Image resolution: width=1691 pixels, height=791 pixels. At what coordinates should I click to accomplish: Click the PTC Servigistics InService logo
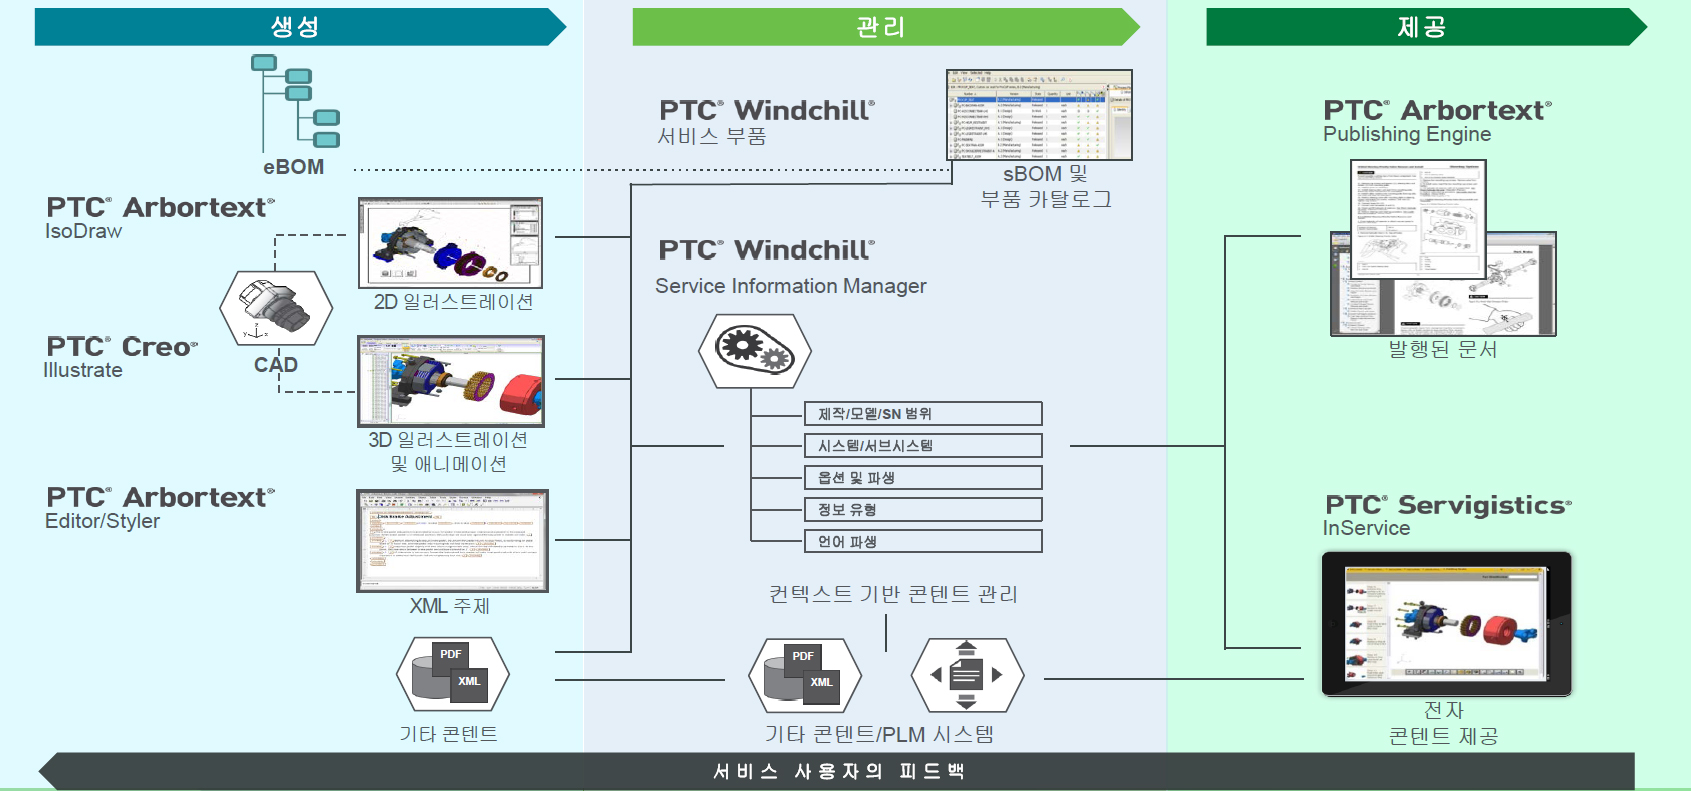click(x=1447, y=505)
